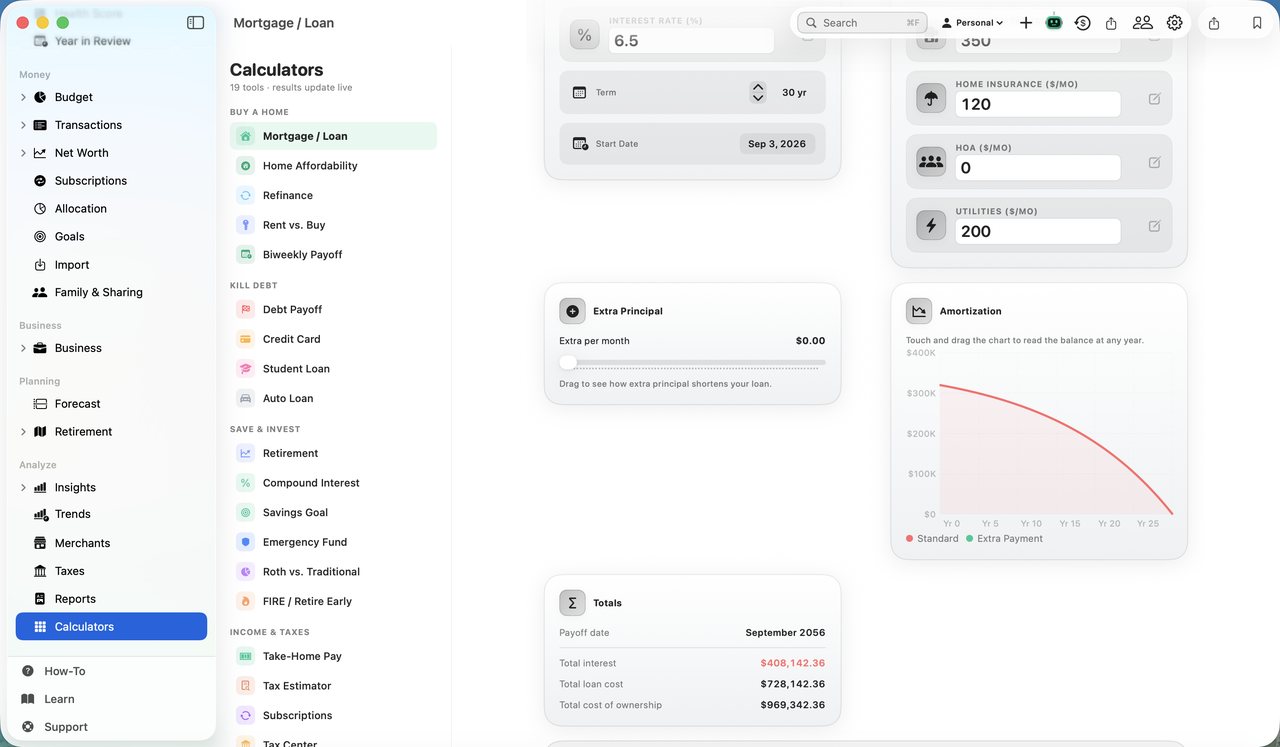Open Take-Home Pay calculator

point(333,656)
